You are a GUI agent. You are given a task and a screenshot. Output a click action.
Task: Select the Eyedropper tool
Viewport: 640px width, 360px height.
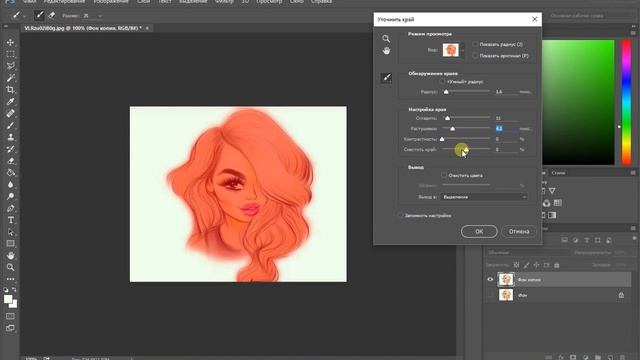point(11,102)
